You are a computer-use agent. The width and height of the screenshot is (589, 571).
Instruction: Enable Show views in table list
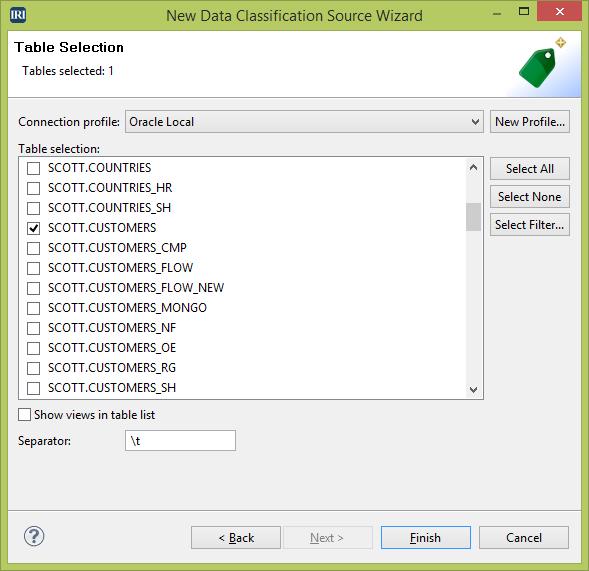tap(24, 415)
